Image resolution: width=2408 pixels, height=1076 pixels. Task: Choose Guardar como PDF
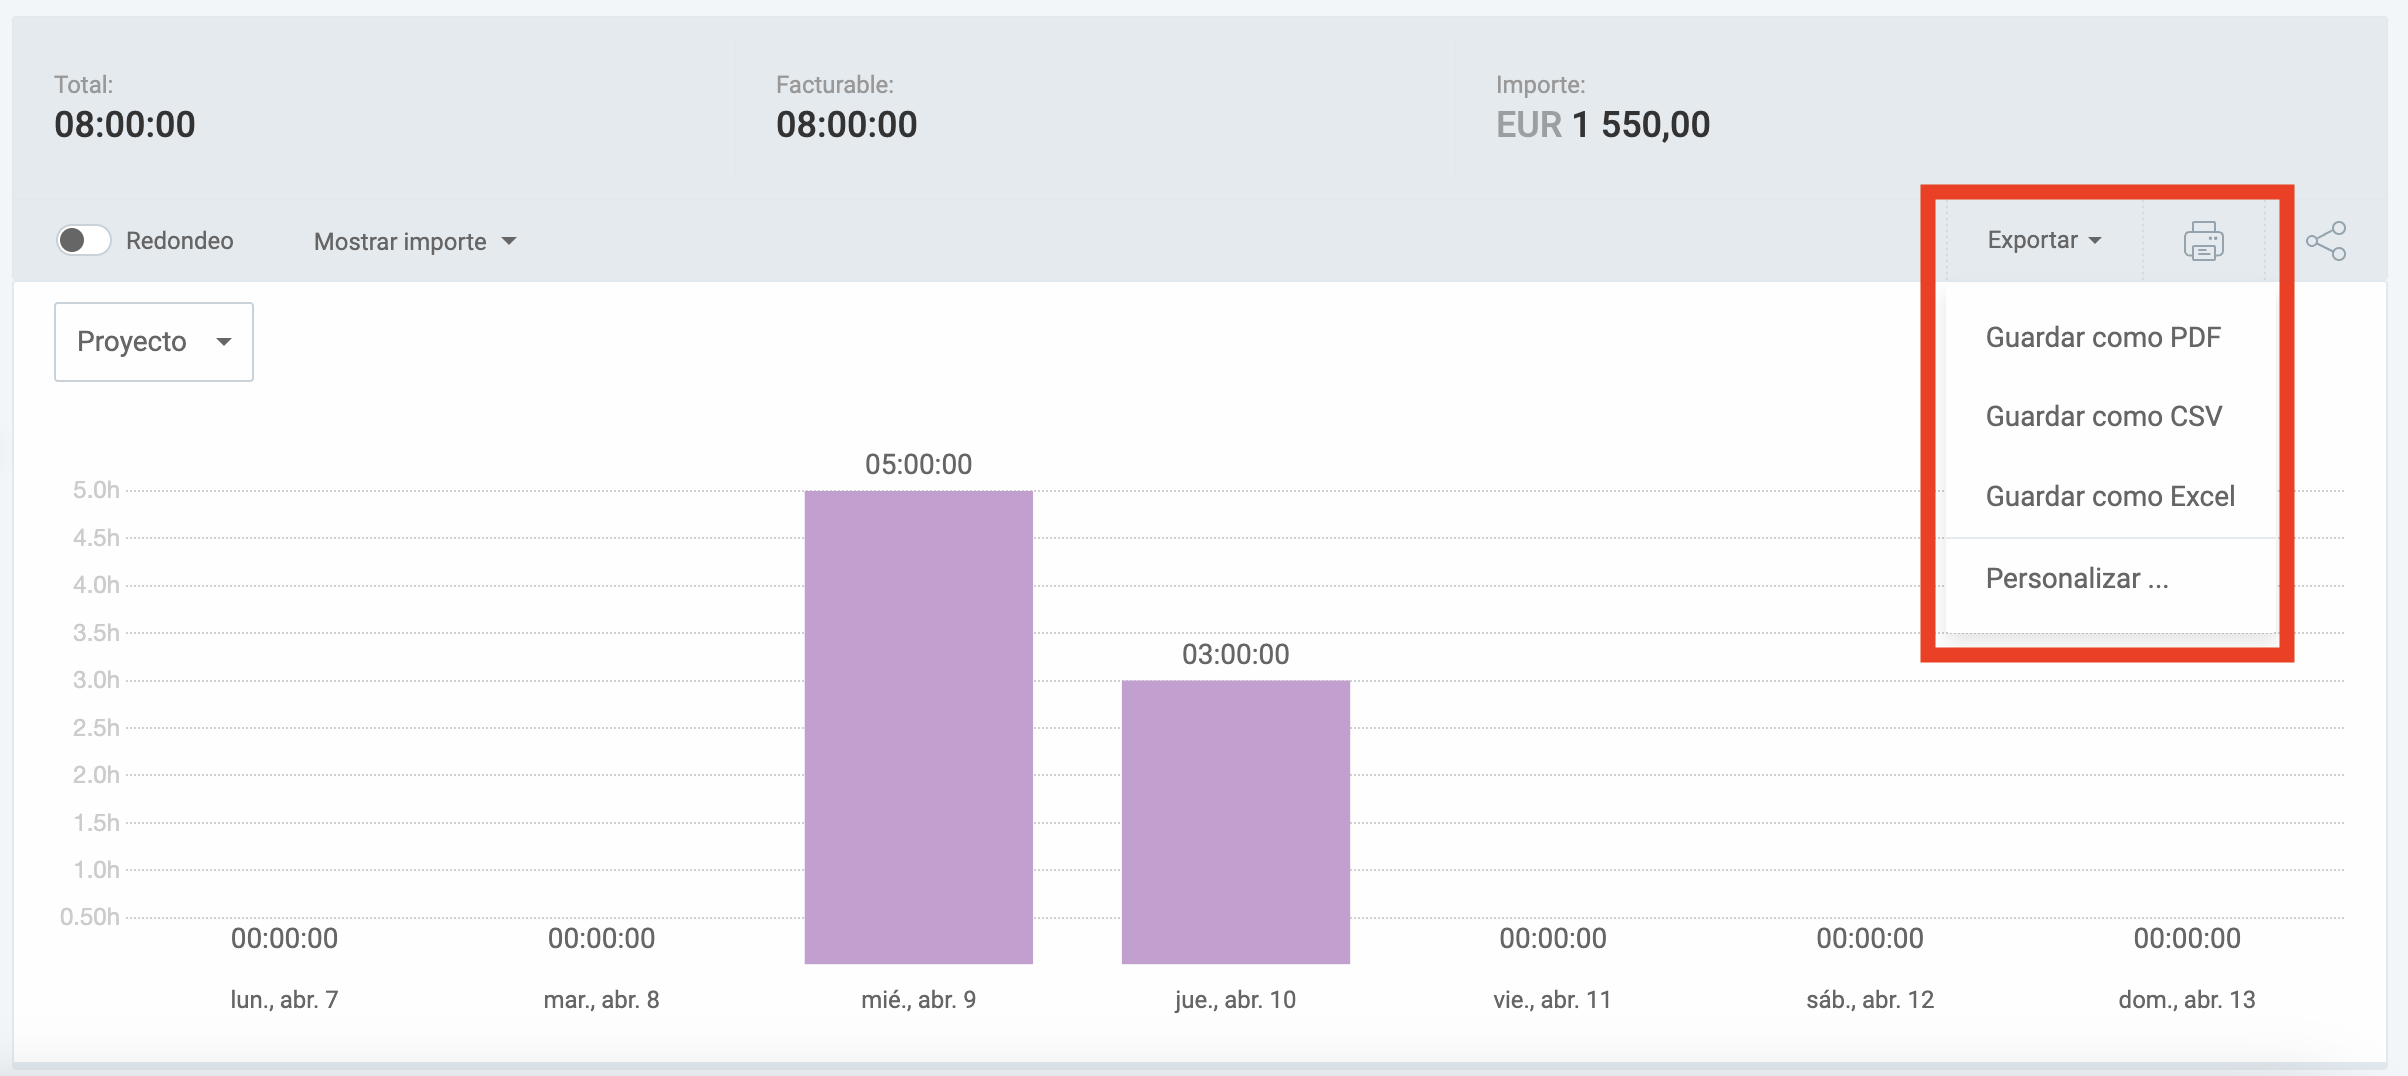click(2102, 338)
